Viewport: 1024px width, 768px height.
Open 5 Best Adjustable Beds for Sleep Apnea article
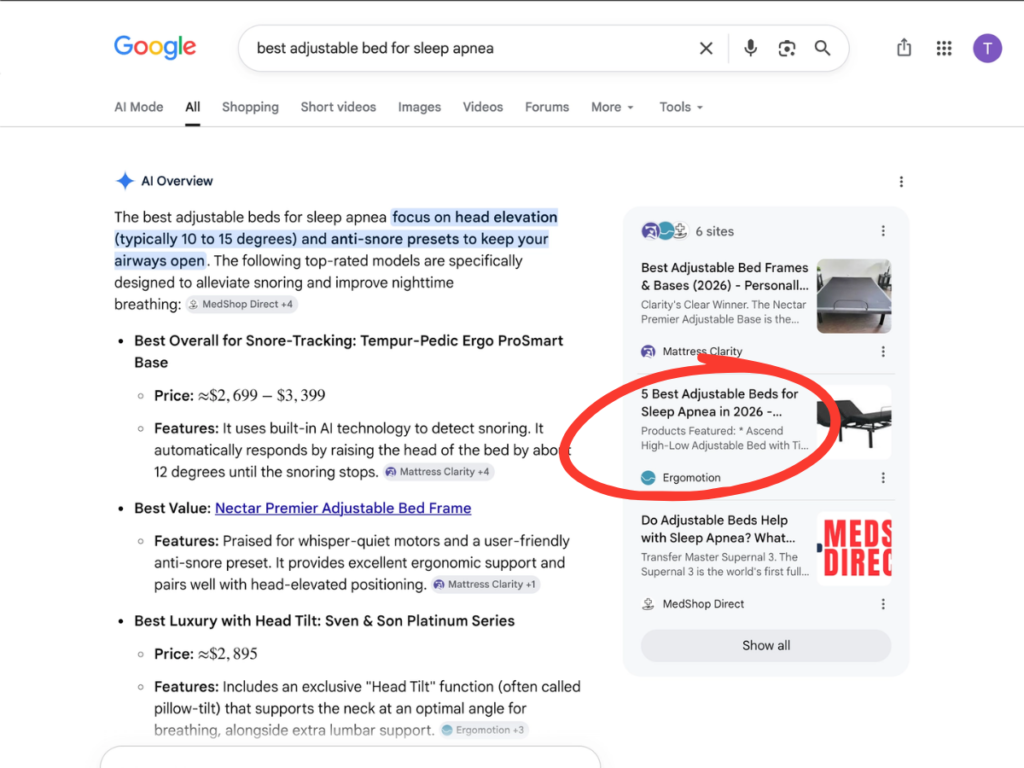click(x=719, y=403)
